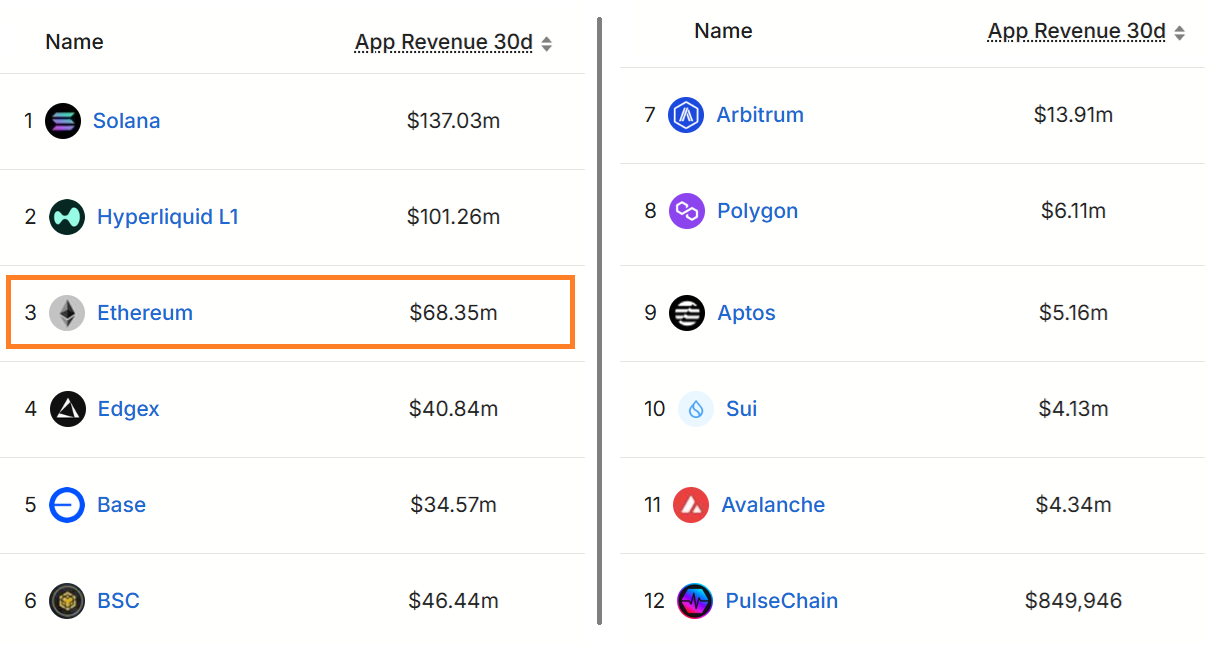Click the Avalanche red logo icon
Image resolution: width=1211 pixels, height=645 pixels.
click(691, 505)
